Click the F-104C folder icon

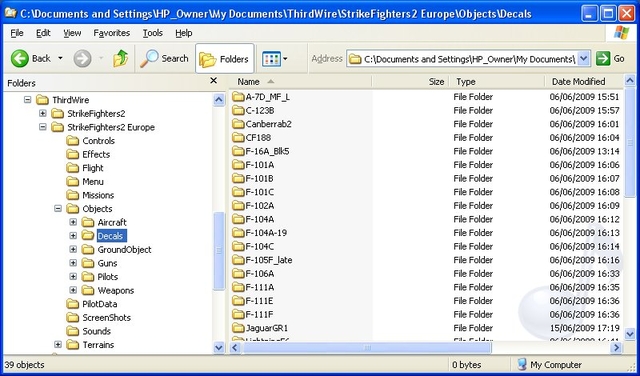click(238, 247)
